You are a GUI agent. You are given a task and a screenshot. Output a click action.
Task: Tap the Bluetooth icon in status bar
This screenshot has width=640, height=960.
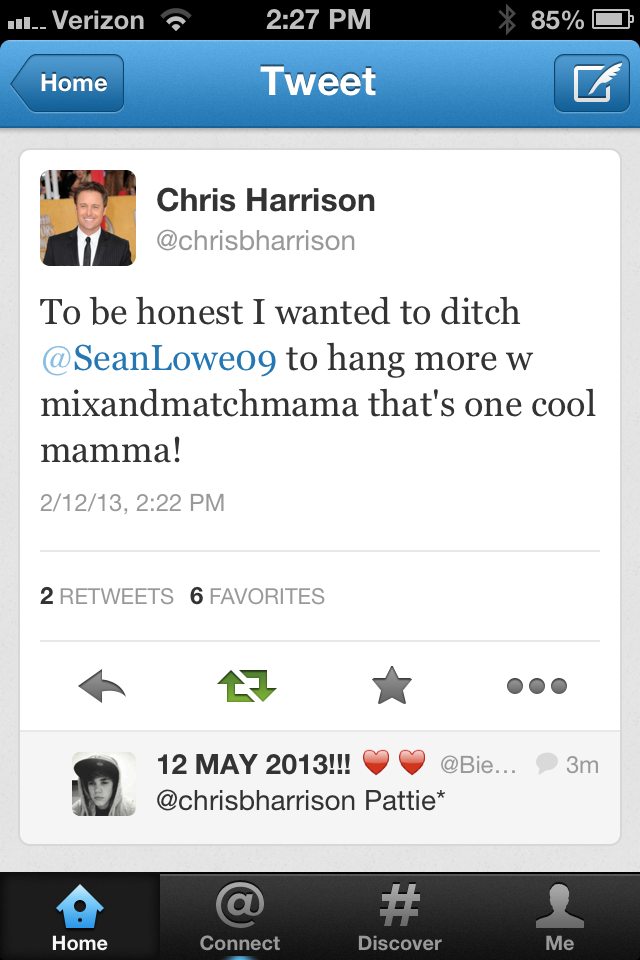coord(507,20)
